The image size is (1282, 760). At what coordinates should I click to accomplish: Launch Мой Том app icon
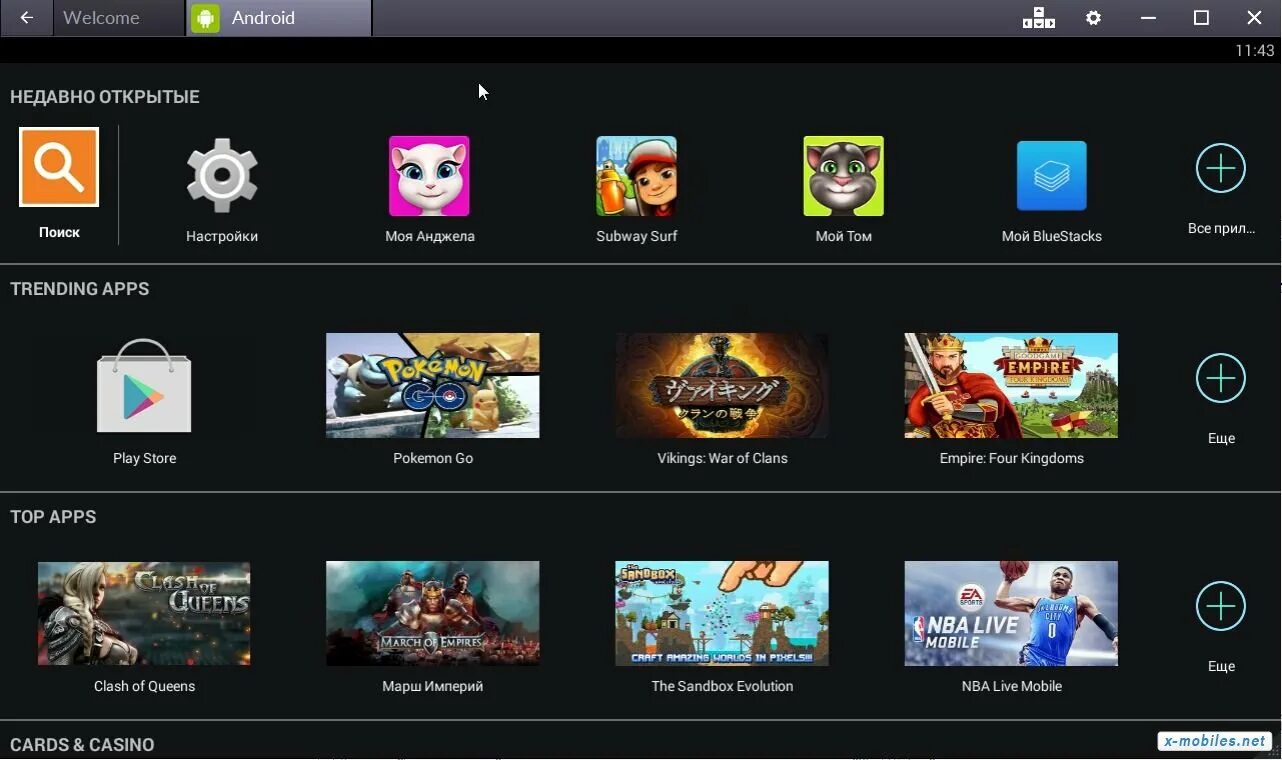[843, 176]
